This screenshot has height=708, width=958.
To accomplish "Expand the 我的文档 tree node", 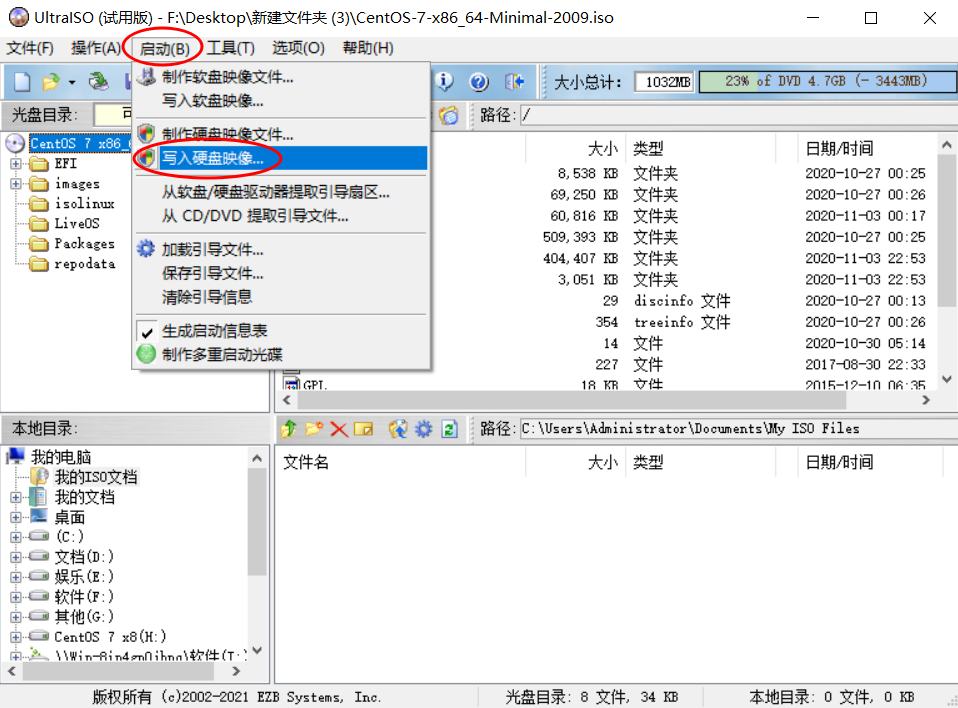I will pyautogui.click(x=16, y=497).
